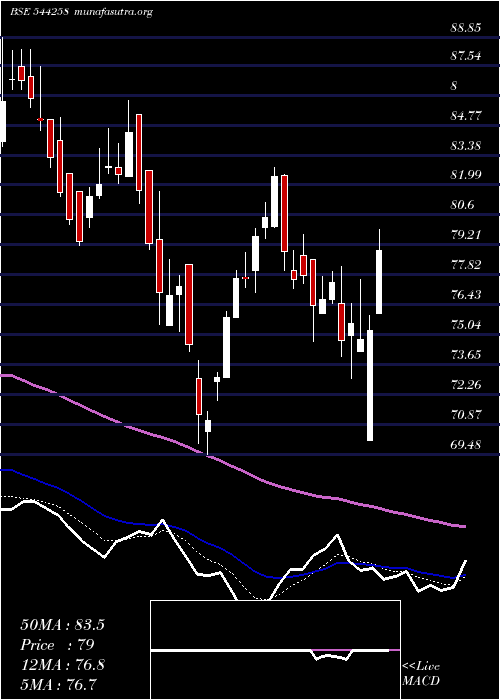Click the 87.54 price axis label
The image size is (500, 700).
pos(466,56)
